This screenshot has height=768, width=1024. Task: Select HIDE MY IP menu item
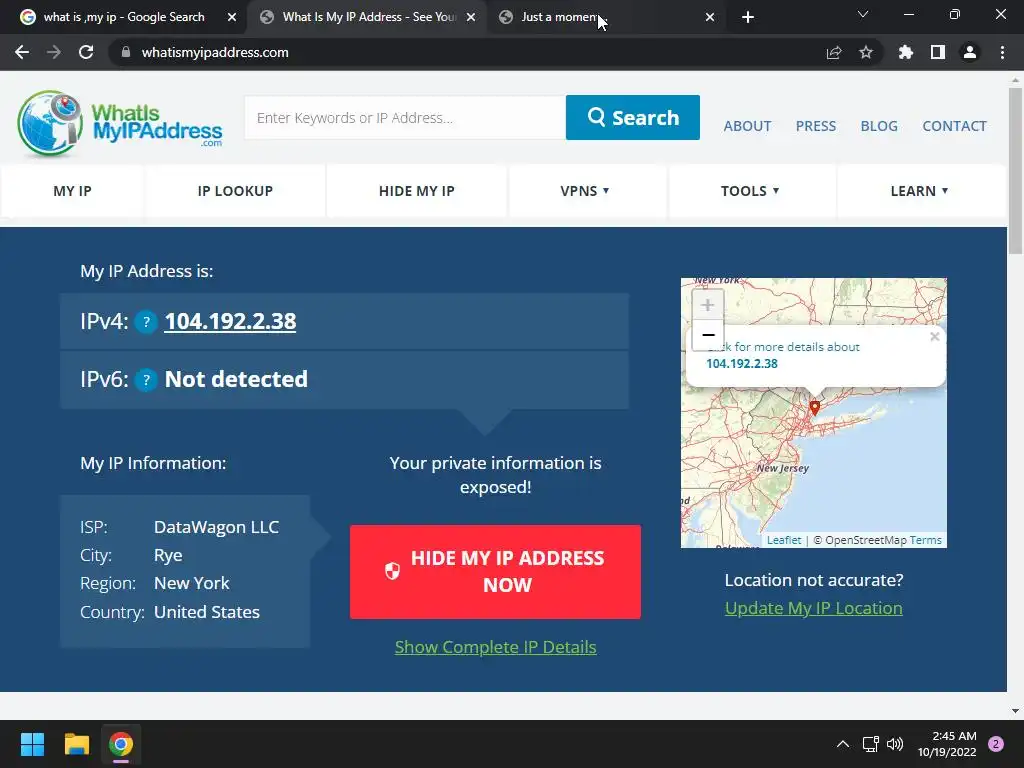tap(417, 191)
